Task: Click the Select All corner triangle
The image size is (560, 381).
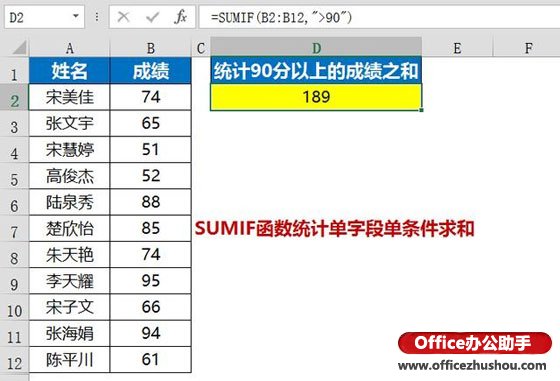Action: [x=20, y=47]
